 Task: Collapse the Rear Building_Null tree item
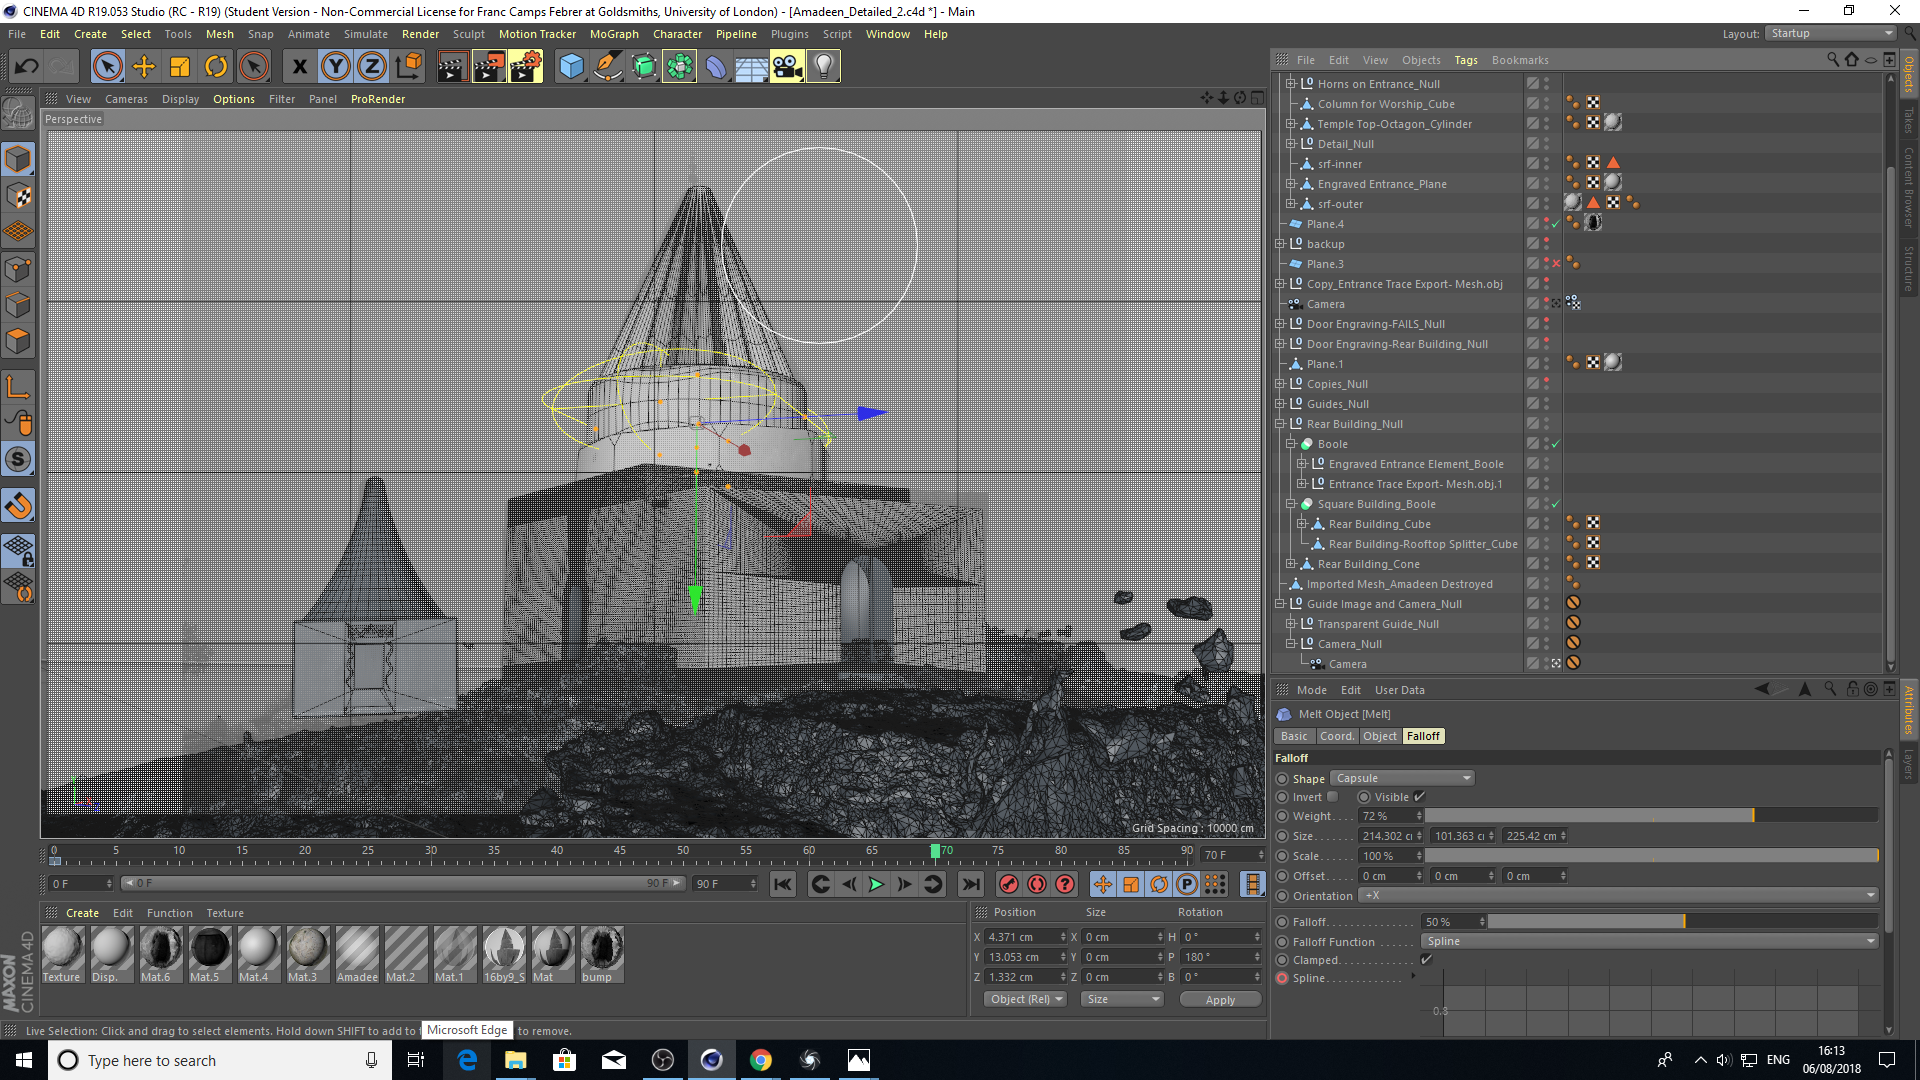pos(1280,424)
